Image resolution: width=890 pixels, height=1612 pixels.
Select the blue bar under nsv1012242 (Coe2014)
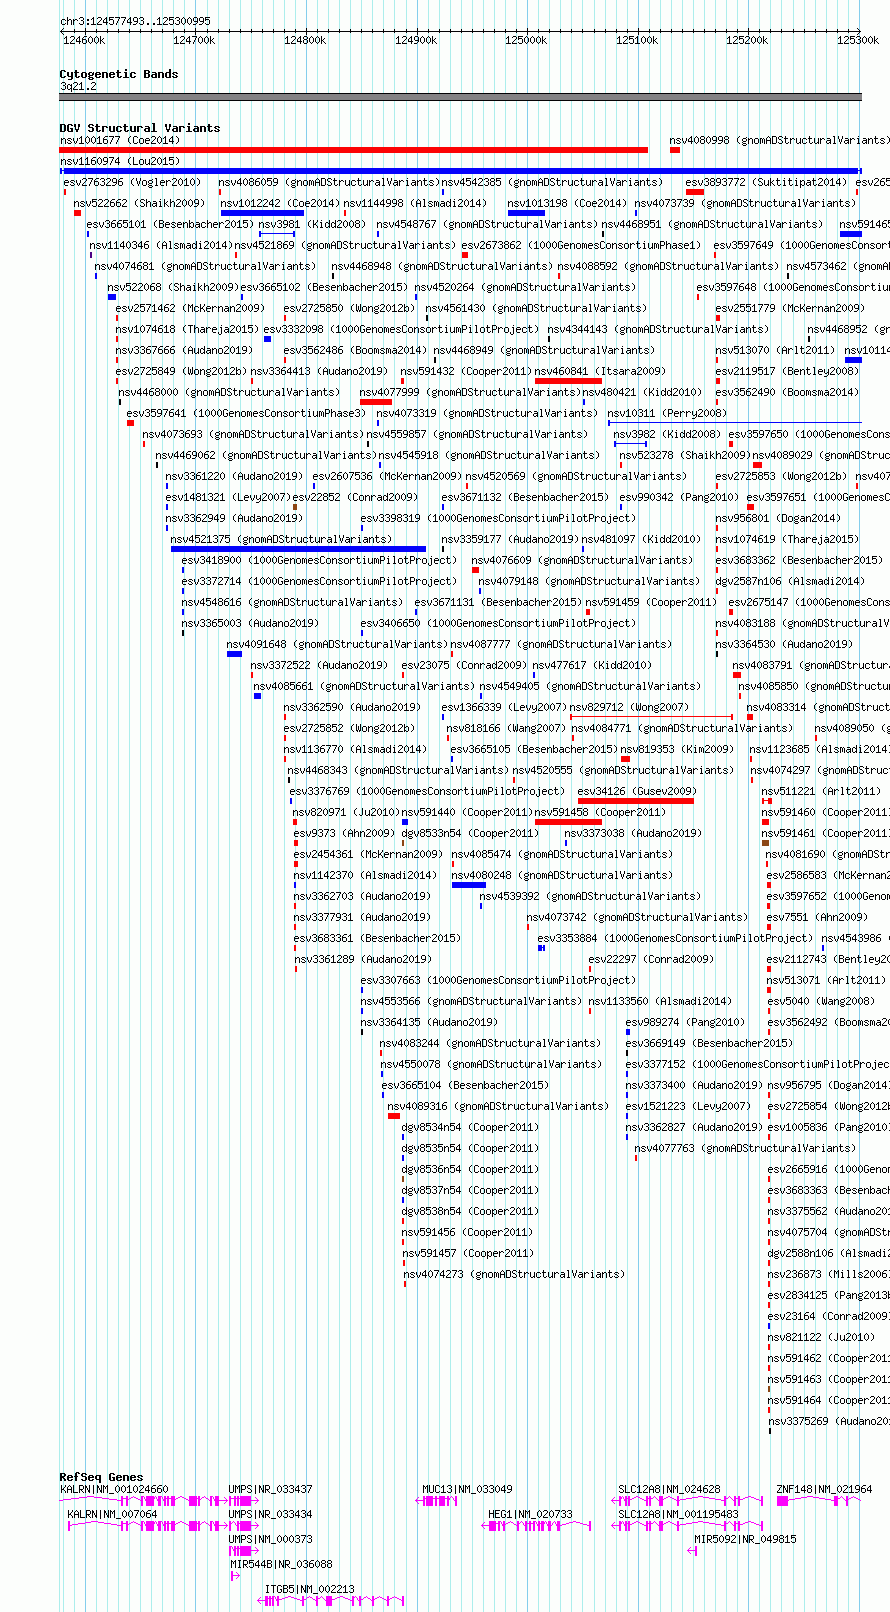(x=262, y=213)
